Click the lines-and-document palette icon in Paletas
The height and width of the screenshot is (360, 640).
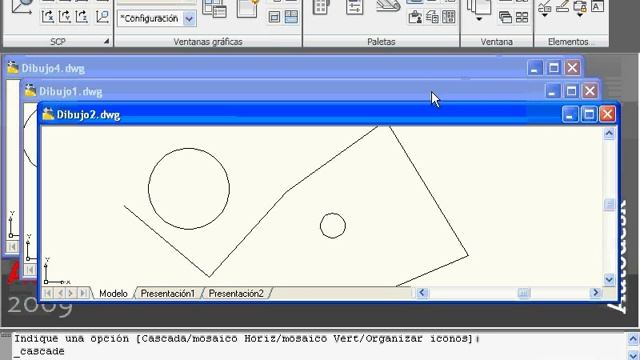432,17
